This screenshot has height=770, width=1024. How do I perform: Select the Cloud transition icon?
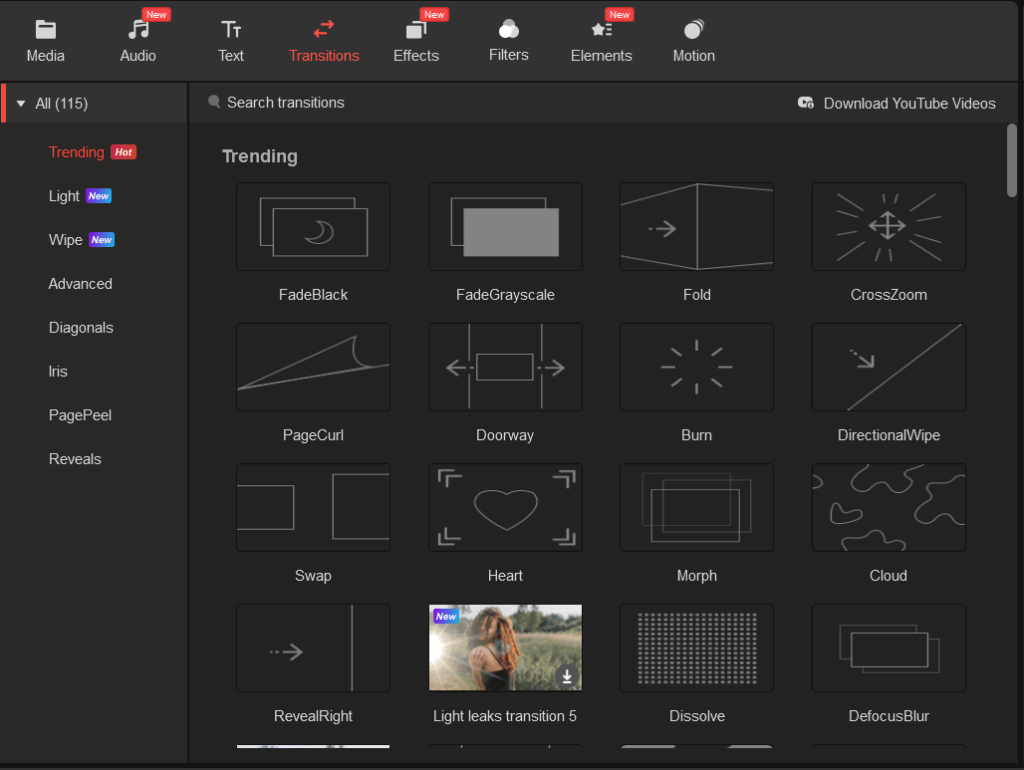(x=889, y=507)
